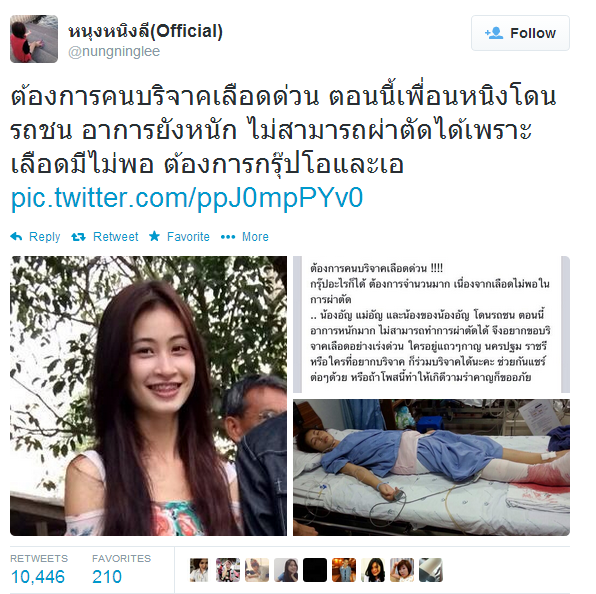Viewport: 596px width, 594px height.
Task: Click the Retweet arrows icon
Action: [x=78, y=237]
